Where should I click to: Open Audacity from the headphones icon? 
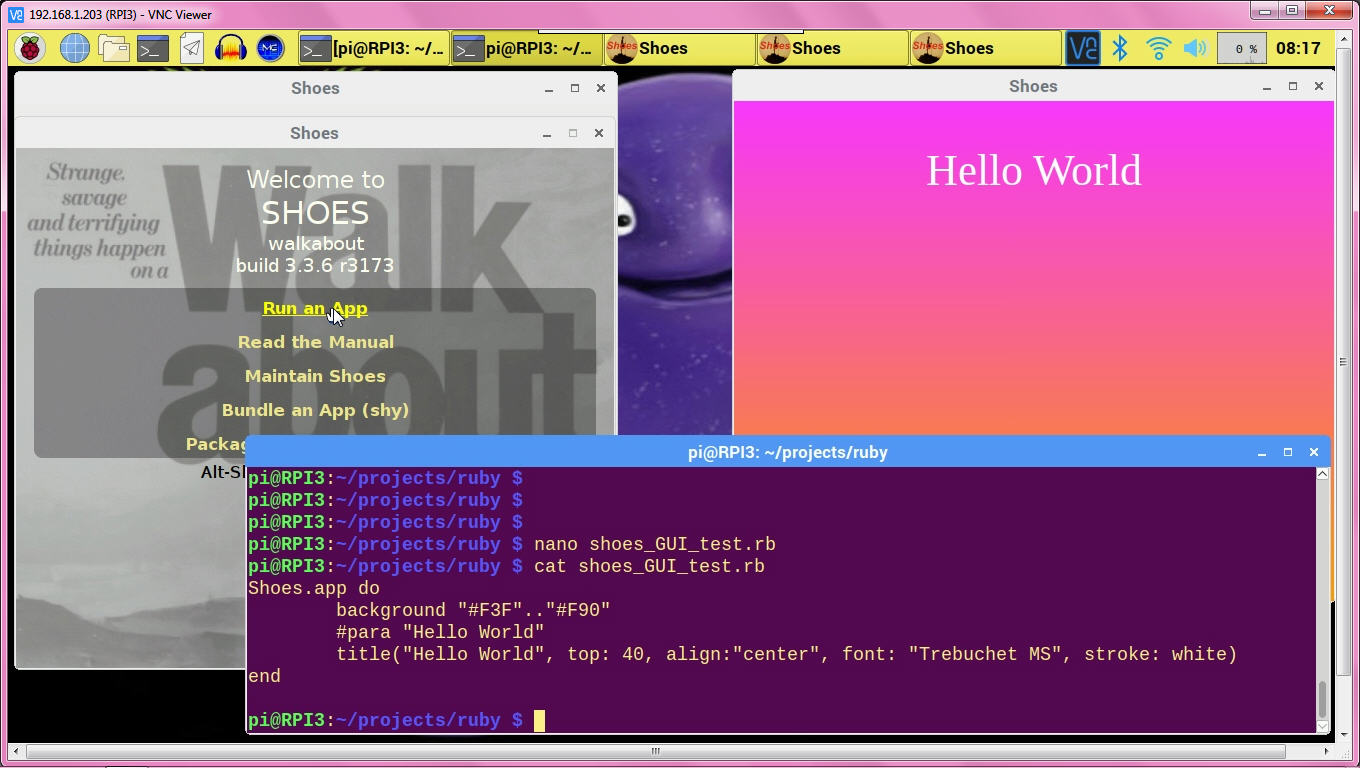point(231,48)
